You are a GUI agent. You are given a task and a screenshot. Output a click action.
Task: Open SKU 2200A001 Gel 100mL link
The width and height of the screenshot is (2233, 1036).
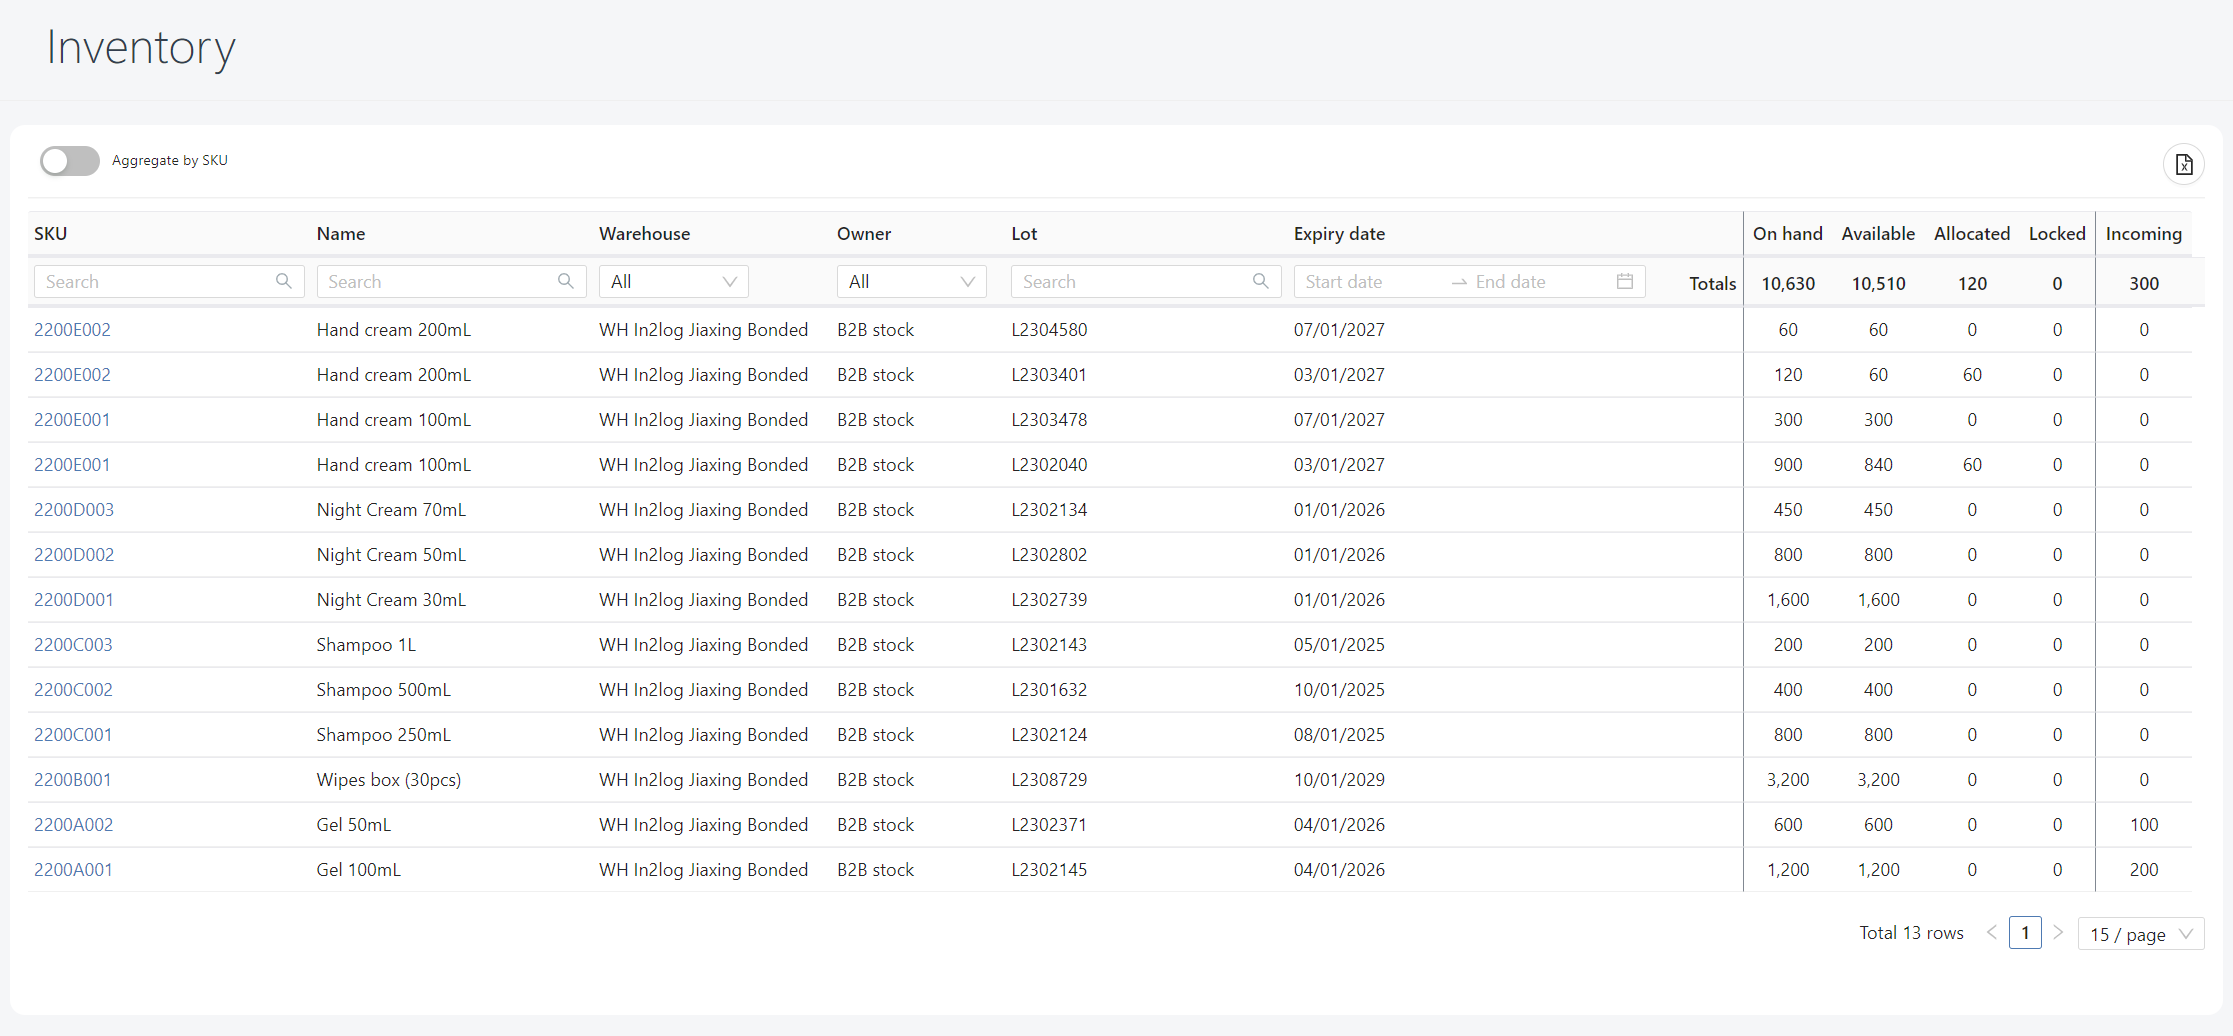(73, 870)
